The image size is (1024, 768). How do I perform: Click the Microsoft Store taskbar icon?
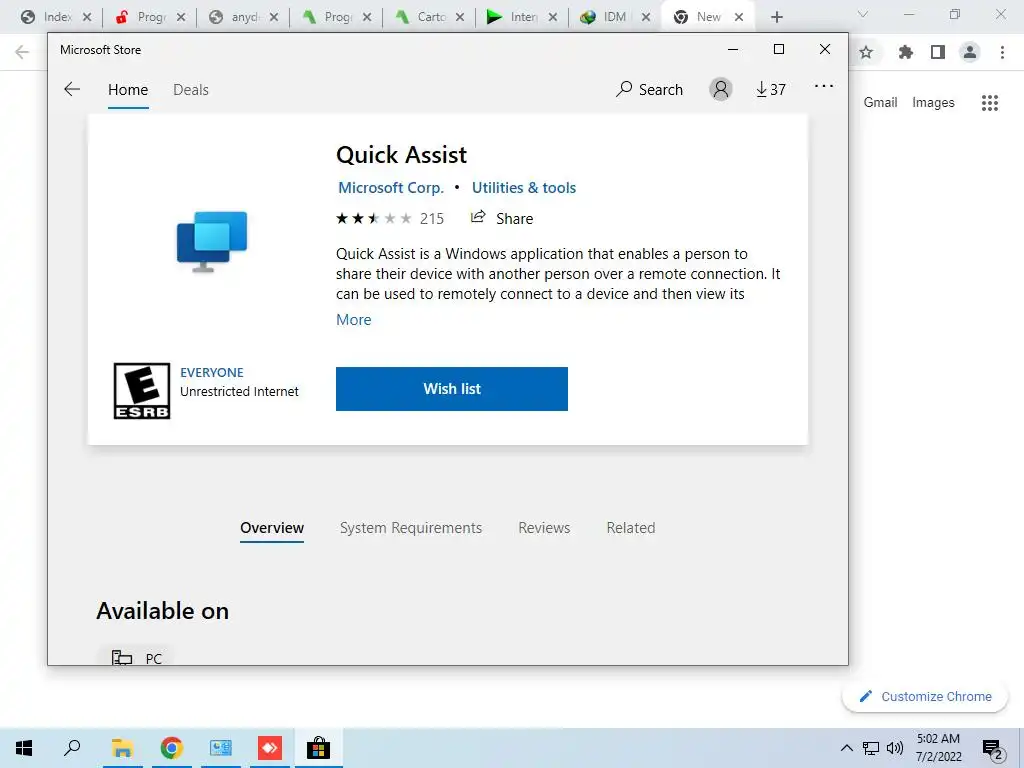[318, 748]
